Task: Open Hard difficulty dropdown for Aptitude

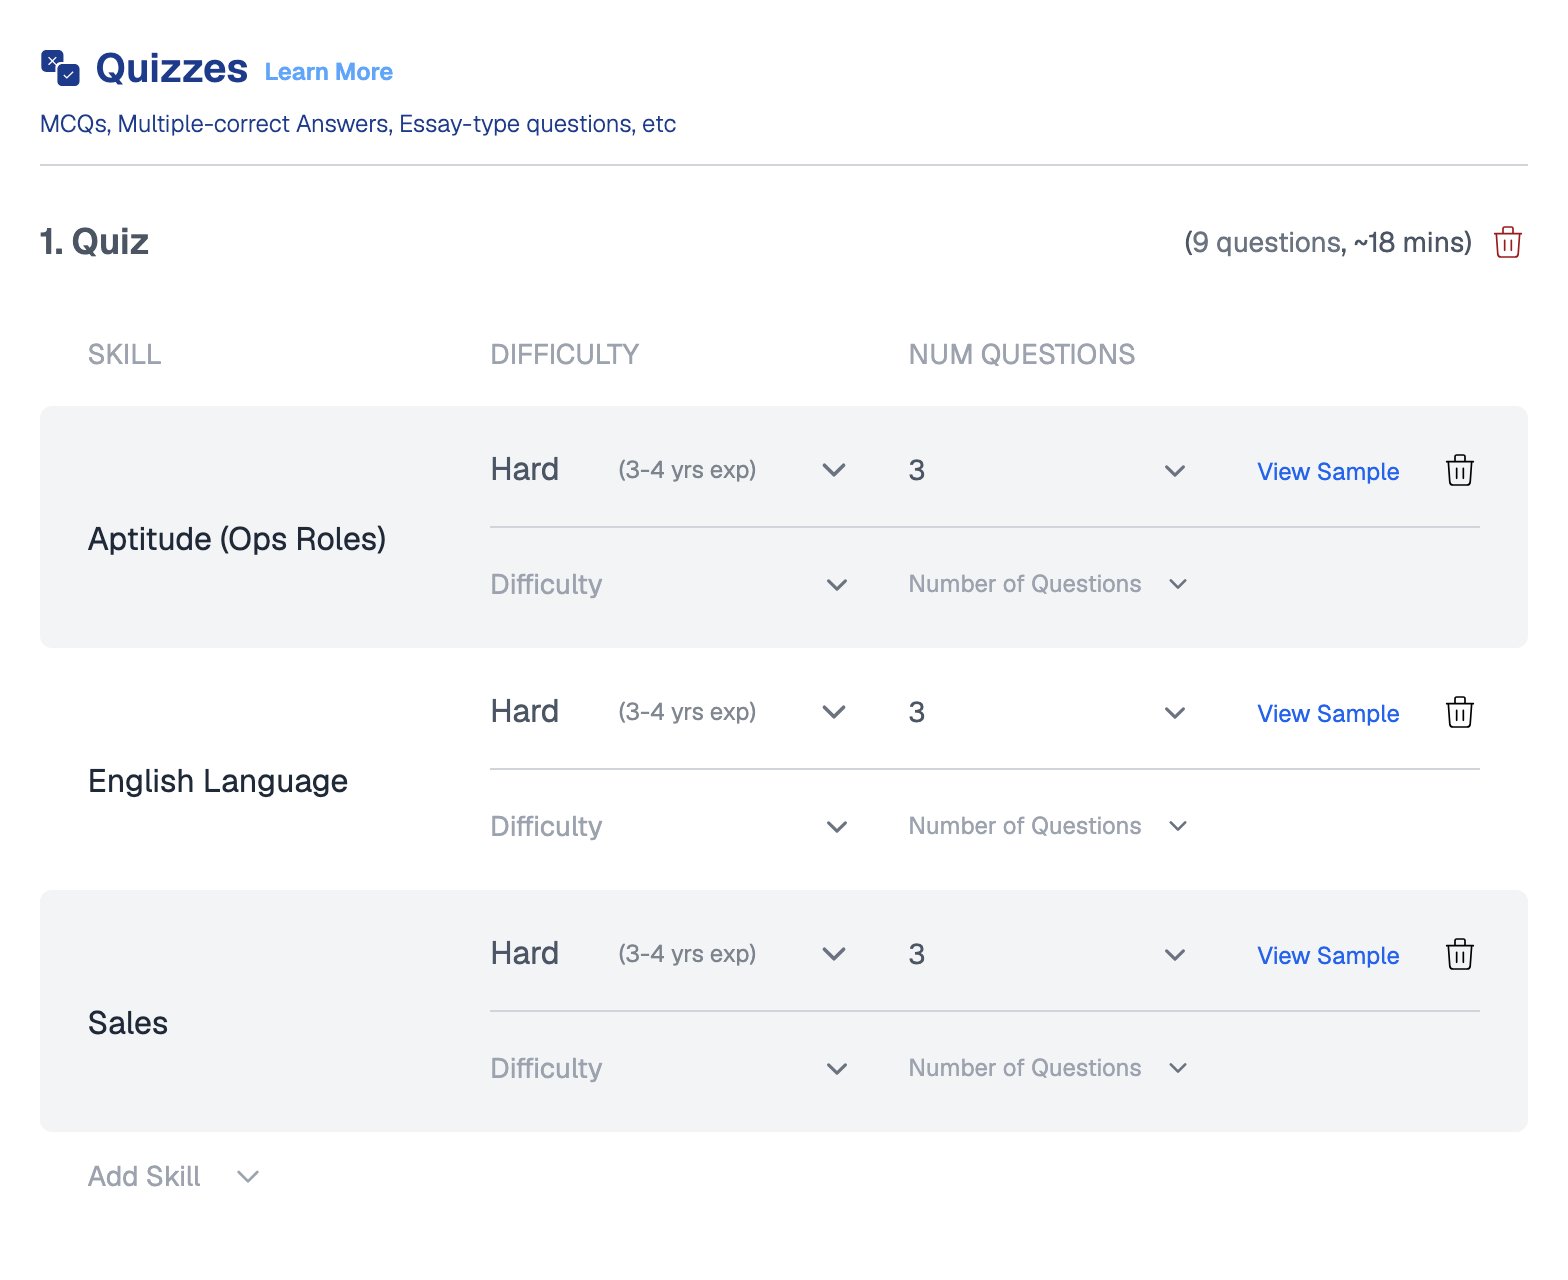Action: click(x=669, y=469)
